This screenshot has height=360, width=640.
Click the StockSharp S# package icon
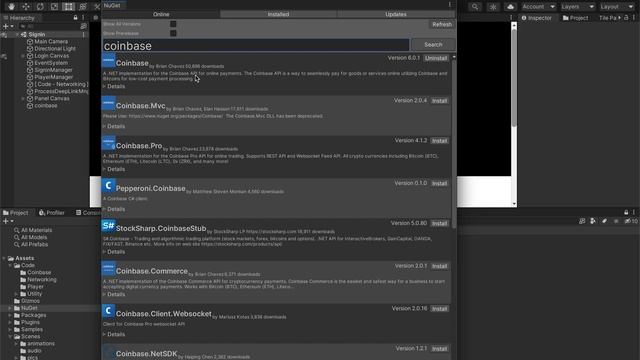108,226
